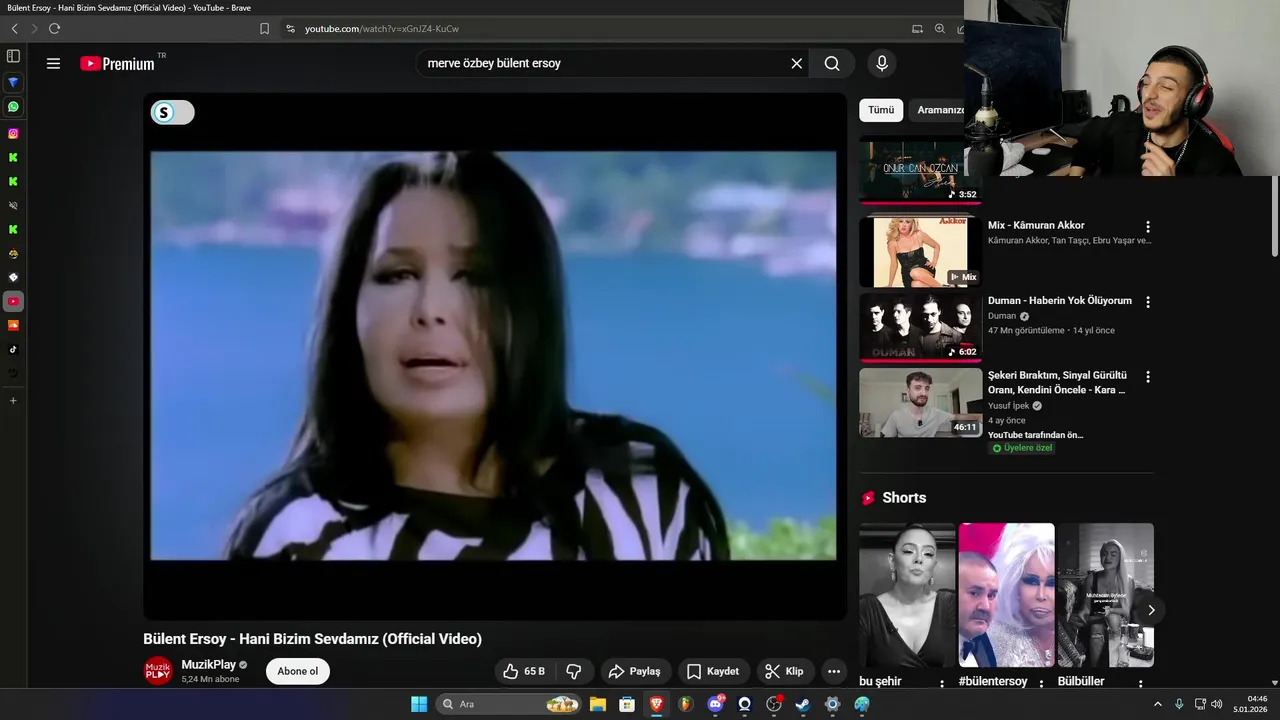Open the bu şehir Short thumbnail
The width and height of the screenshot is (1280, 720).
click(x=907, y=595)
